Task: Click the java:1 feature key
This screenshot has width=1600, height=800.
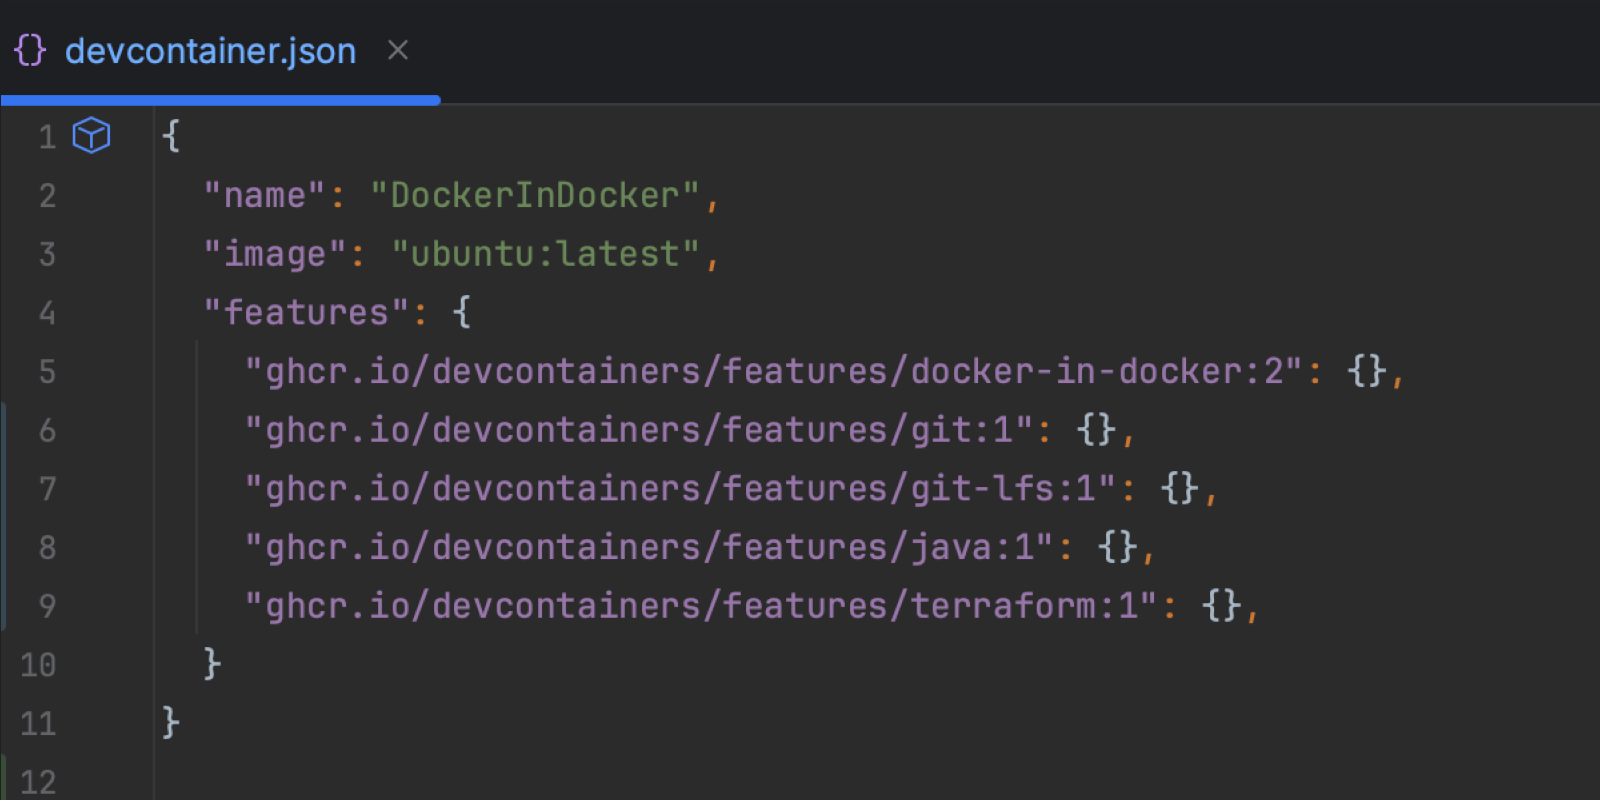Action: tap(650, 547)
